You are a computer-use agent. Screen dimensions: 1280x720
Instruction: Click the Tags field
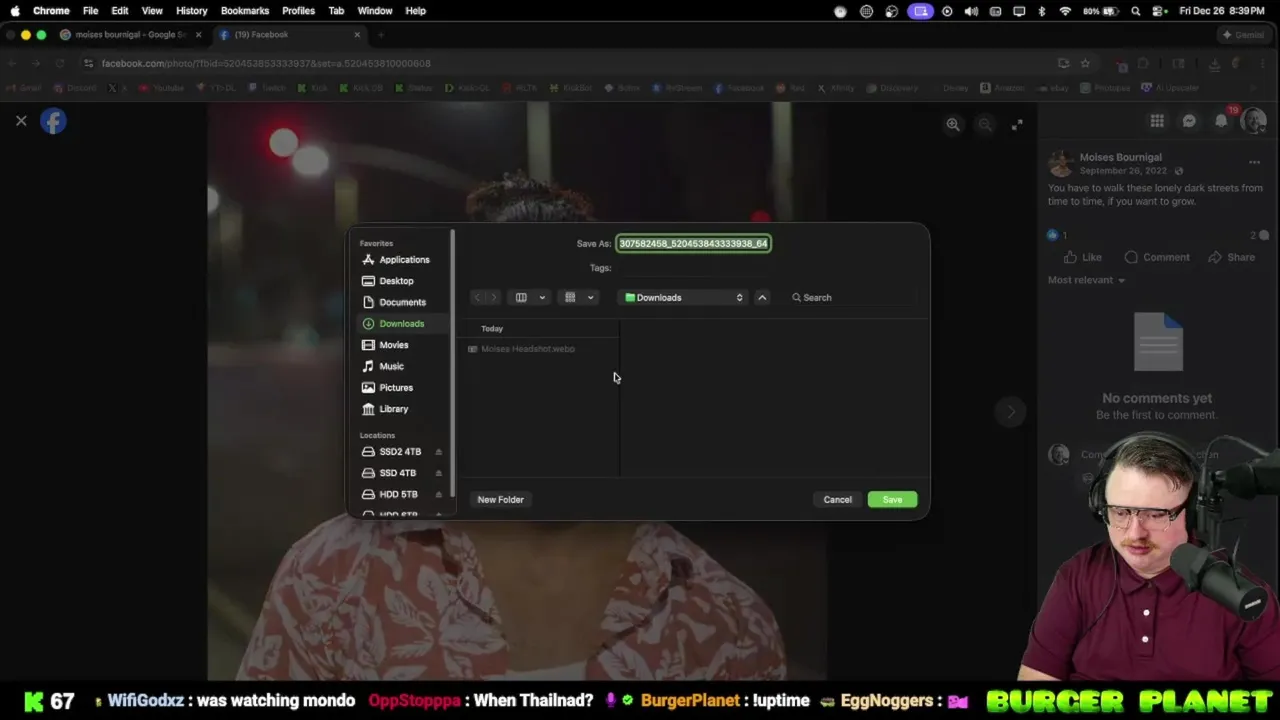pos(692,268)
